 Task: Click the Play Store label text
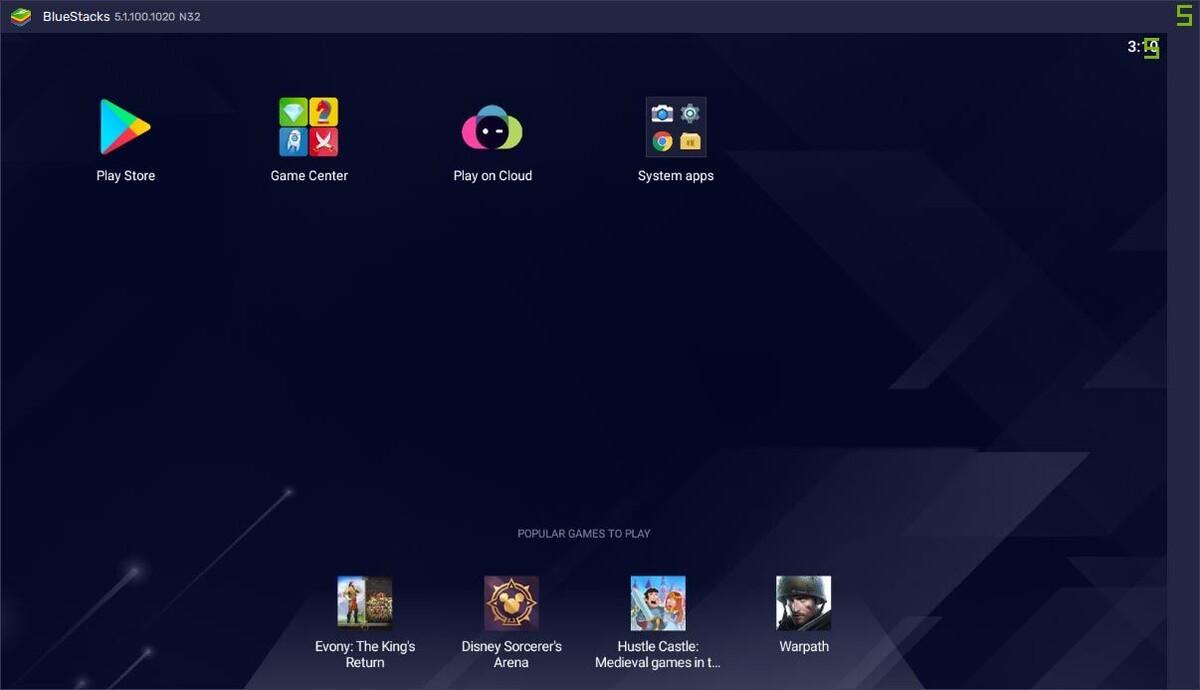pos(126,176)
